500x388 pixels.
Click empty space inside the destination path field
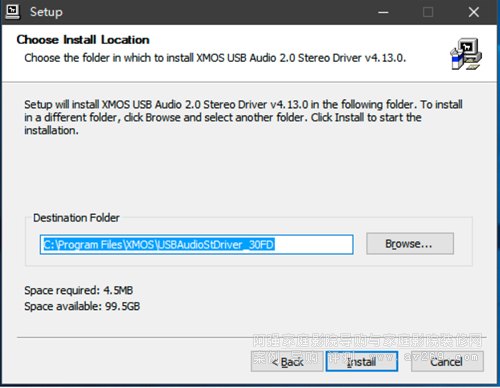click(x=313, y=245)
